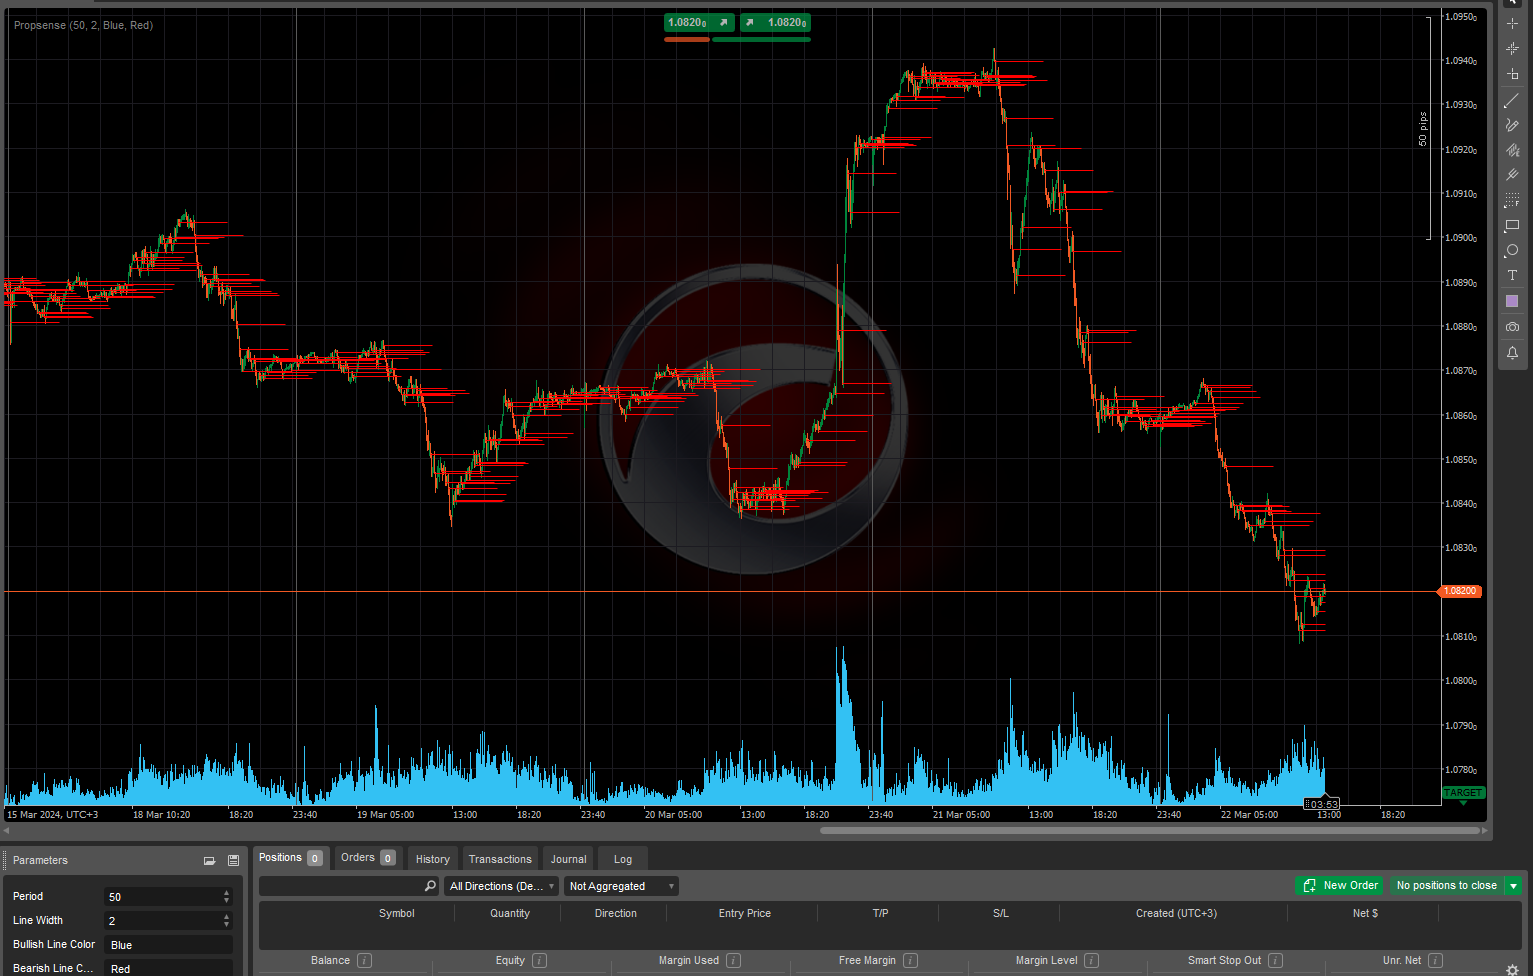Show Unr. Net info icon
This screenshot has width=1533, height=976.
point(1435,960)
